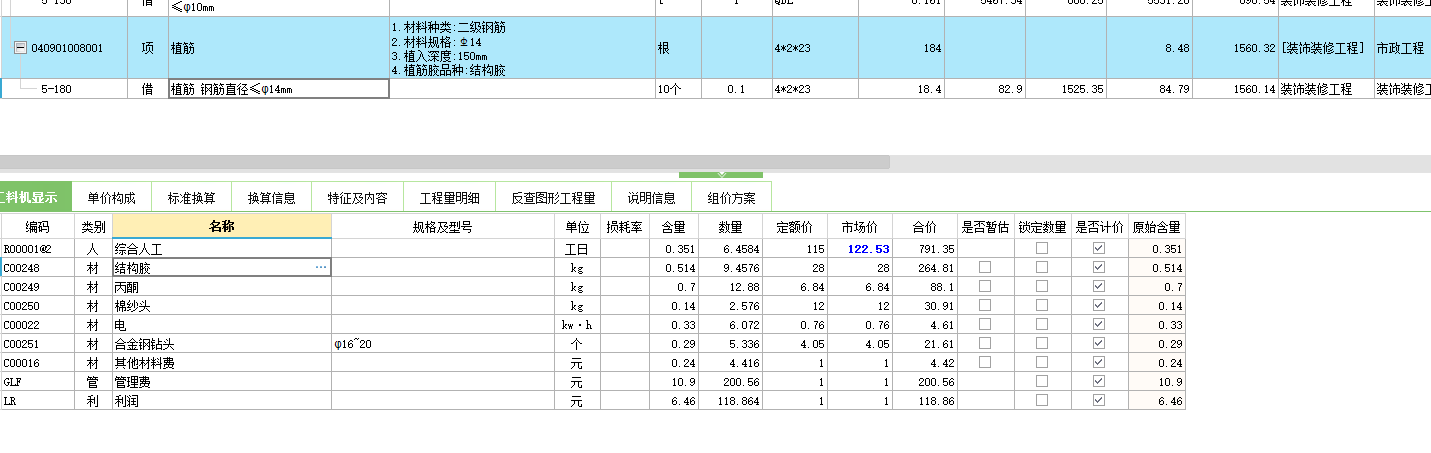Select the 丙酮 name cell
Screen dimensions: 1431x453
point(221,287)
